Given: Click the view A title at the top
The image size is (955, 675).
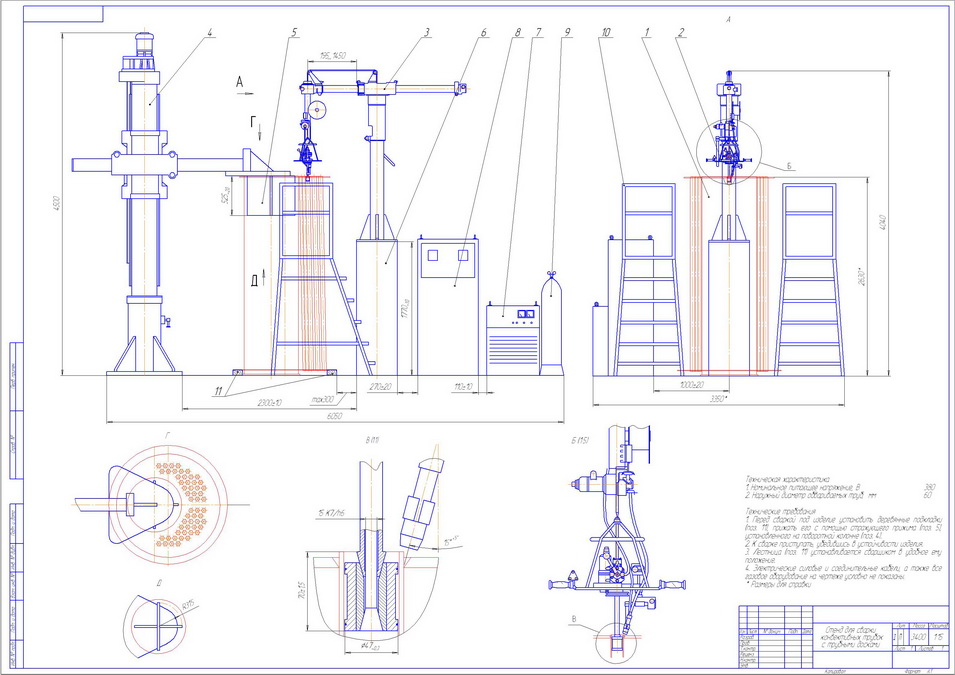Looking at the screenshot, I should pos(728,19).
